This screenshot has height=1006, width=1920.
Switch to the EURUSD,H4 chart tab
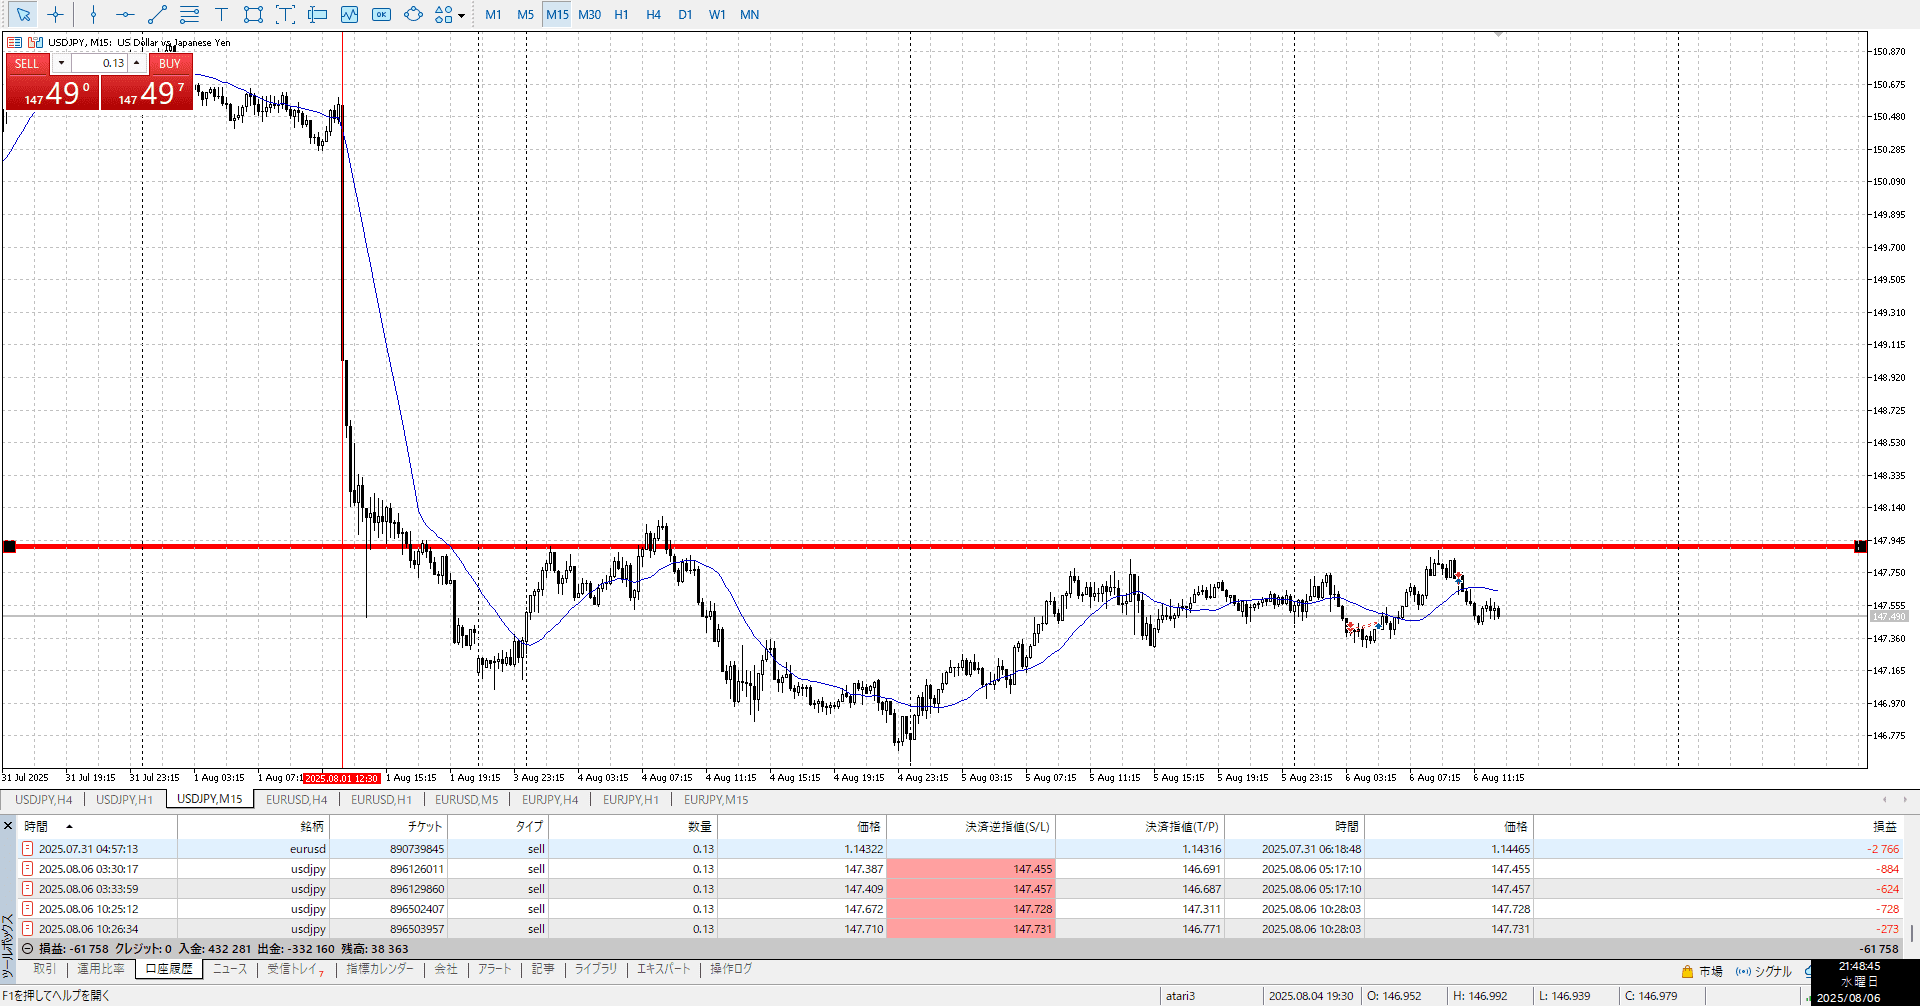296,799
